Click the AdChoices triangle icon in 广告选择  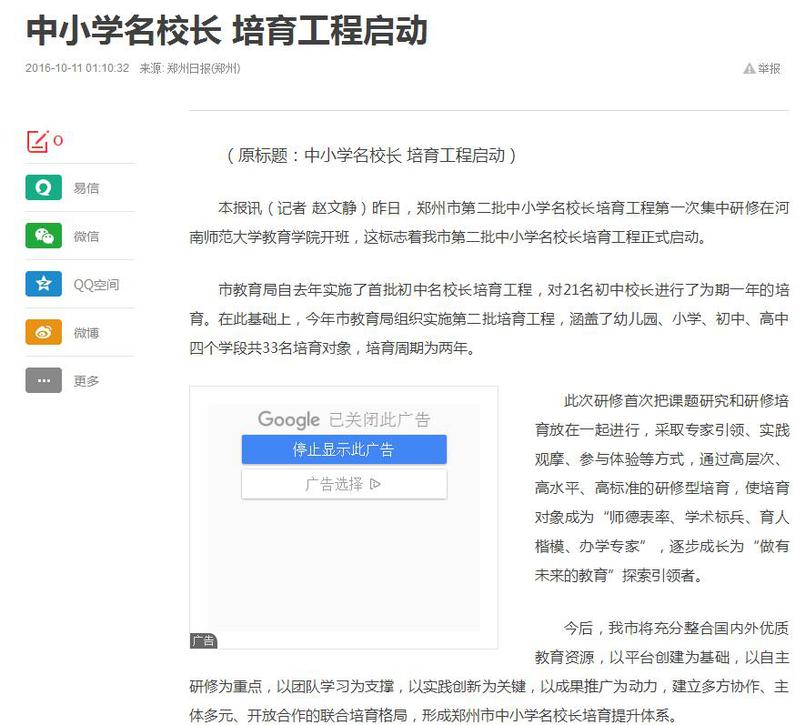coord(375,484)
